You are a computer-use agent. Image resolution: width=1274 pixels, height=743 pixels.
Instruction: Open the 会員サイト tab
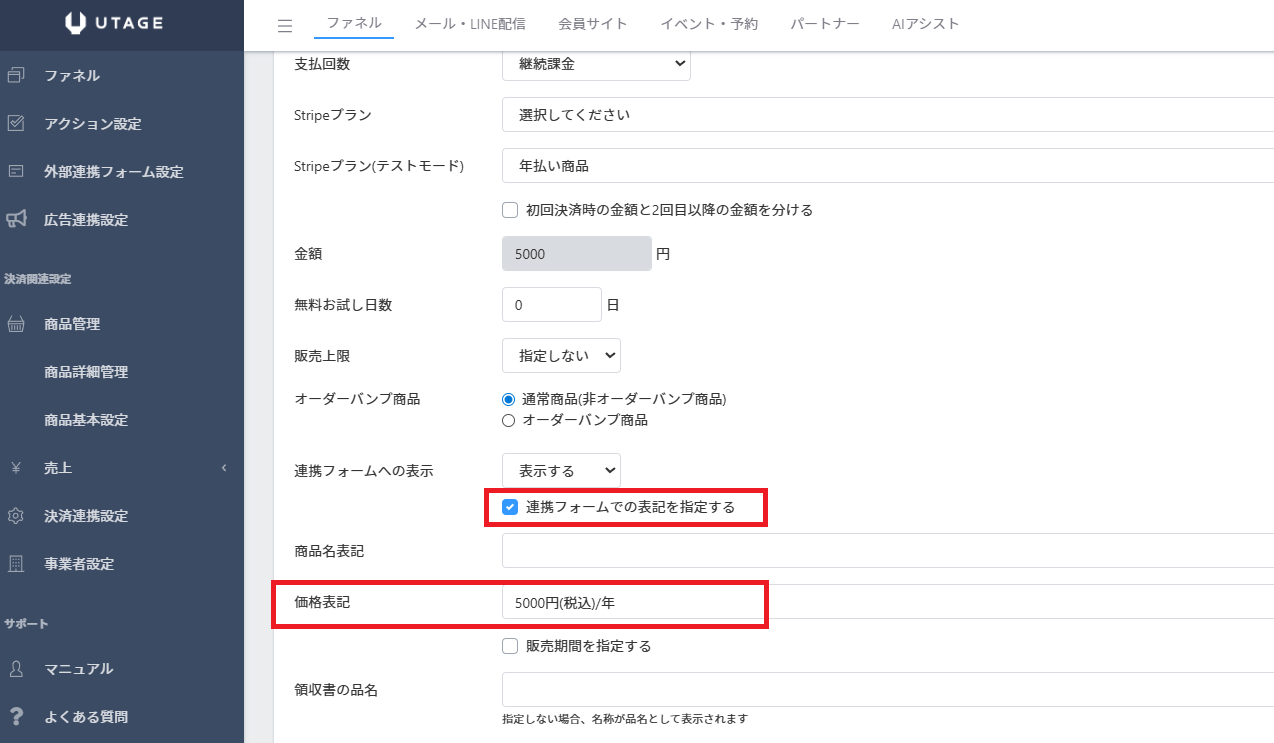pyautogui.click(x=594, y=24)
